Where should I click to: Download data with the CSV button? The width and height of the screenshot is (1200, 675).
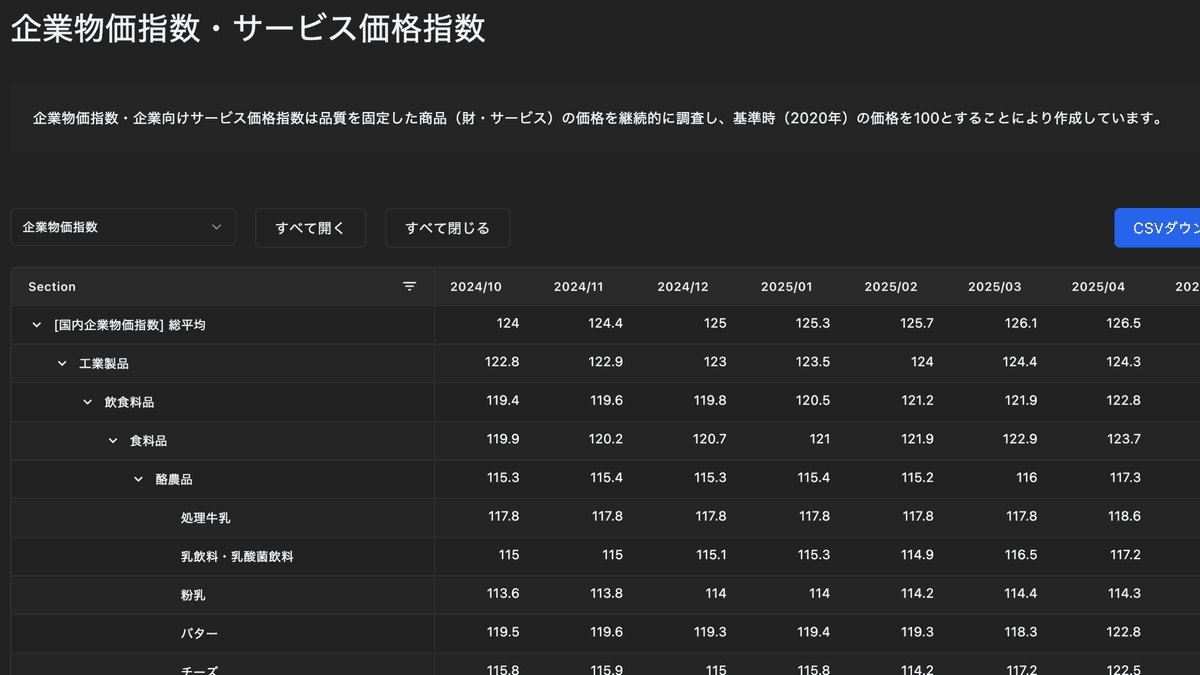coord(1160,228)
